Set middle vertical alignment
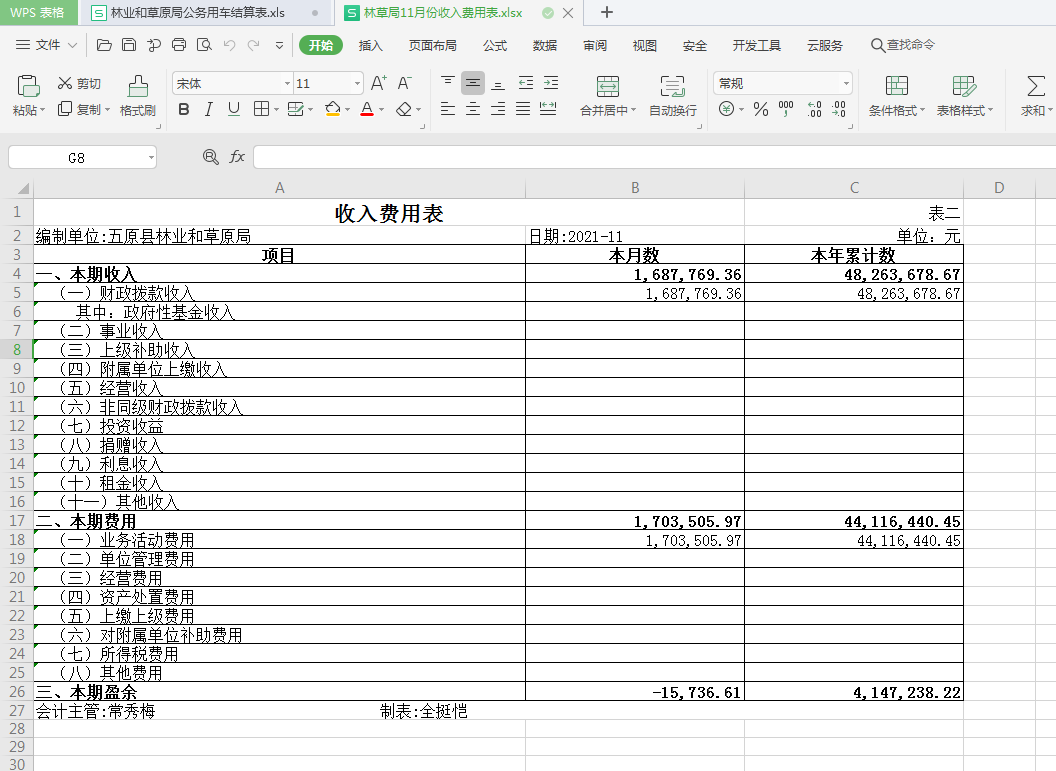The width and height of the screenshot is (1056, 771). (x=473, y=83)
